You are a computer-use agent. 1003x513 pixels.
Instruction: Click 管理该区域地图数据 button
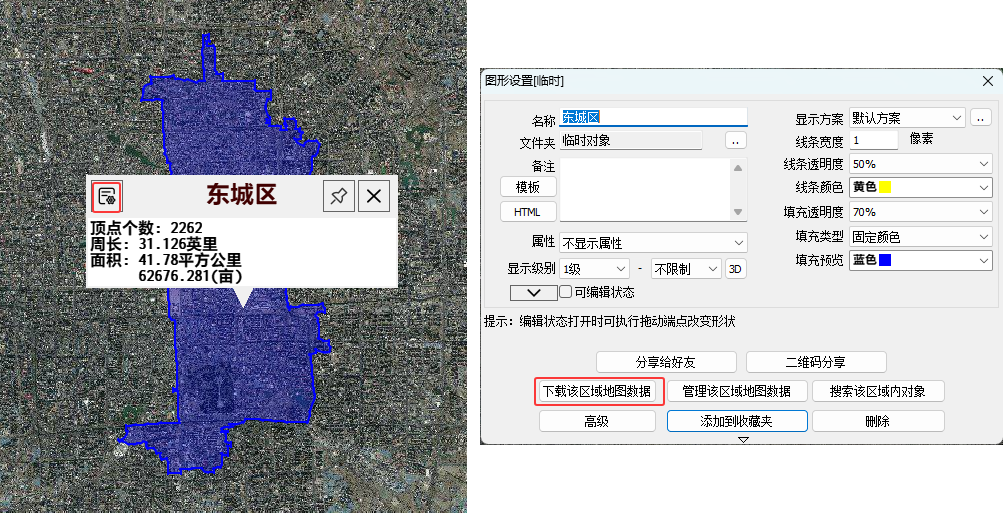737,391
